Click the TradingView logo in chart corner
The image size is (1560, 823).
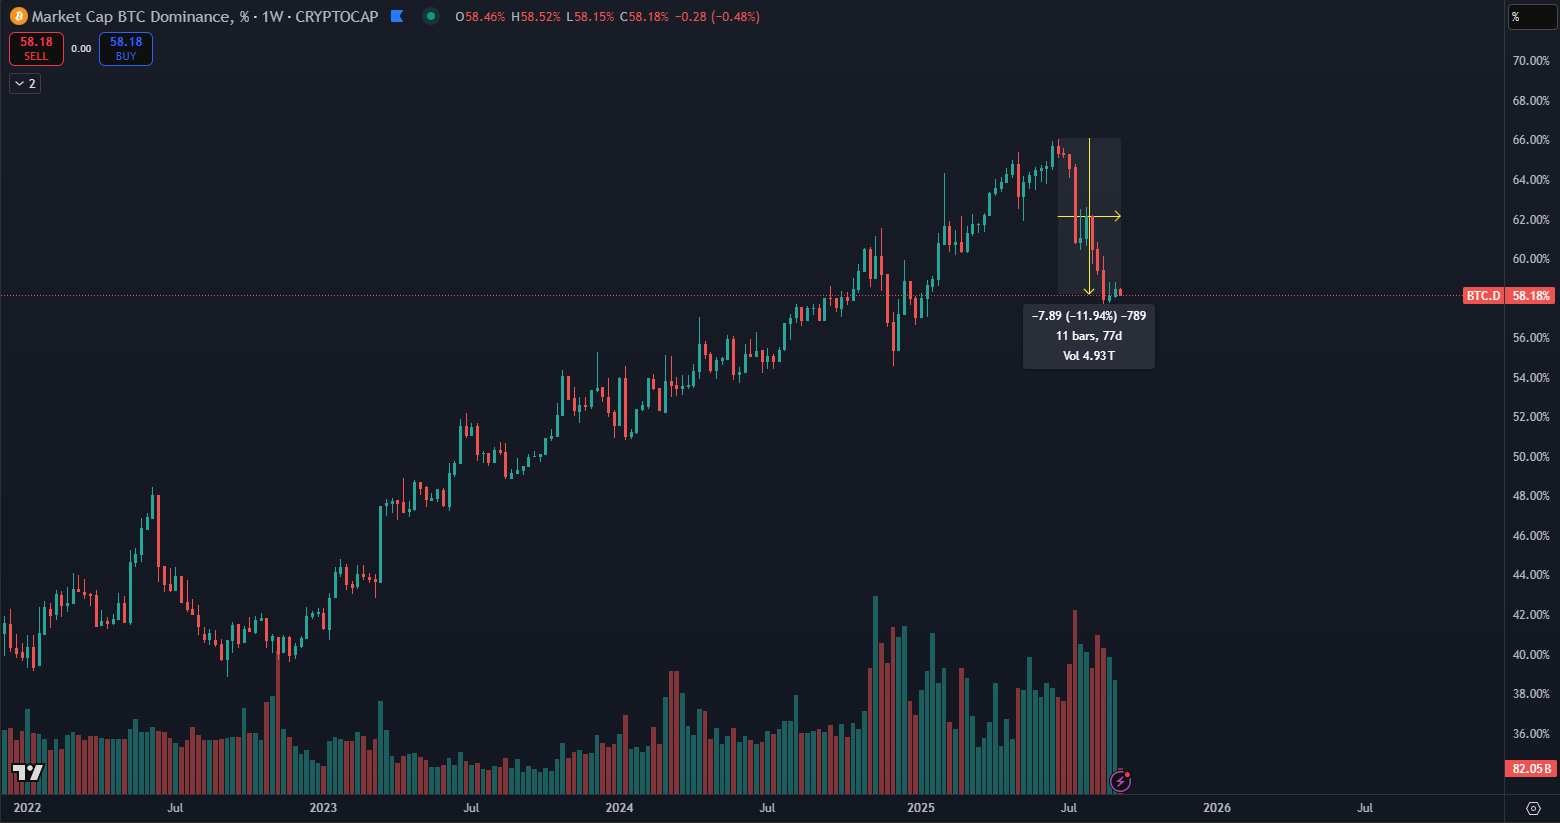28,772
